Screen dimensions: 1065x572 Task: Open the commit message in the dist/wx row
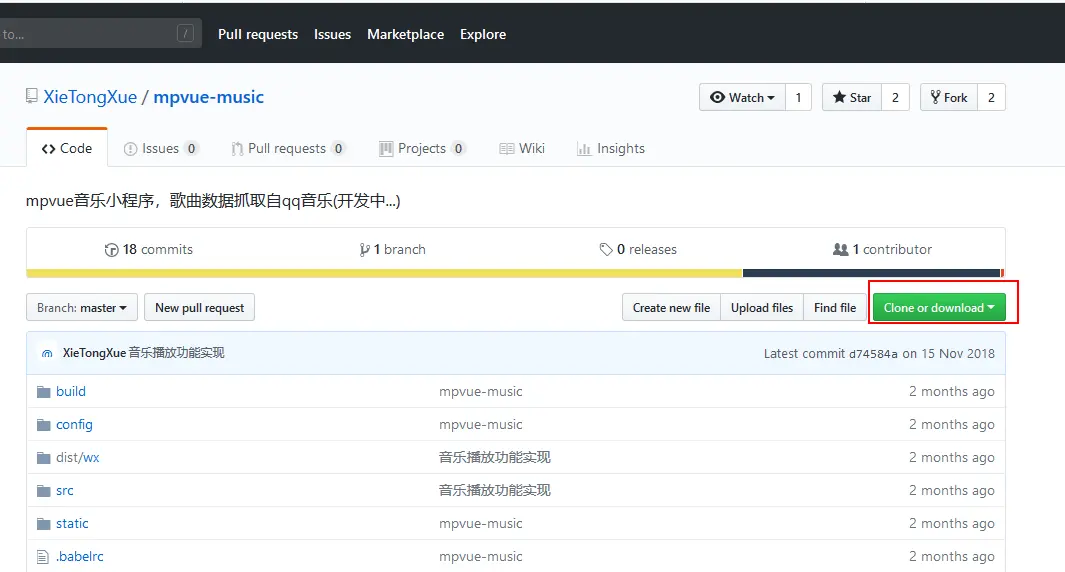pos(494,457)
